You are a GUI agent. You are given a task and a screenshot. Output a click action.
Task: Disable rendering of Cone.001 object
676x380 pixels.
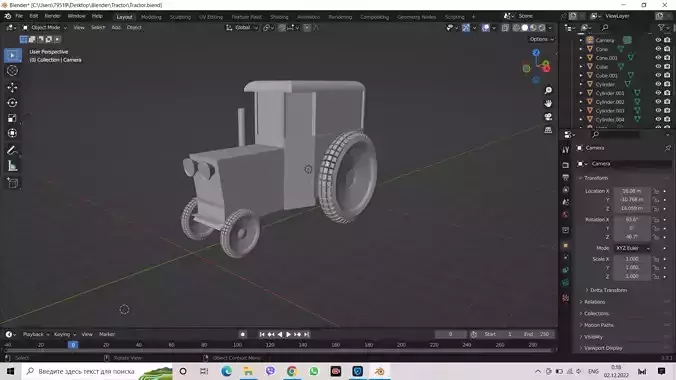tap(667, 57)
